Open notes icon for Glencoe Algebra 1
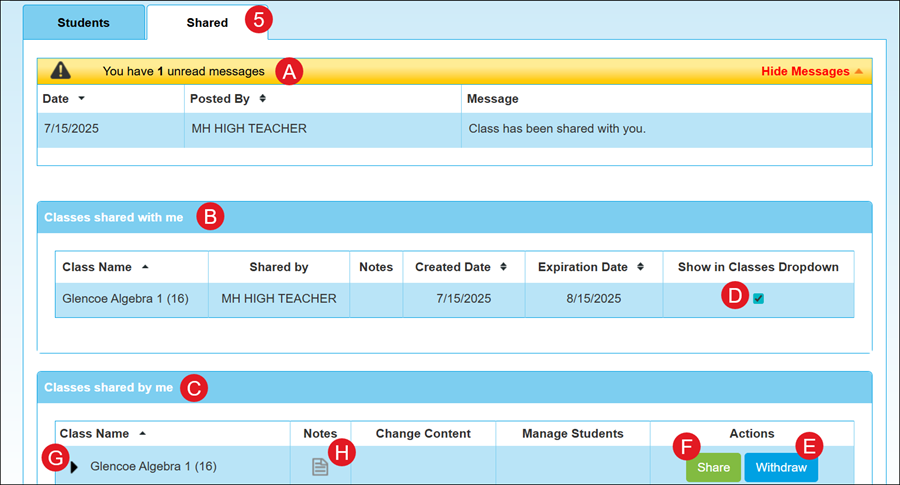The height and width of the screenshot is (485, 900). (x=320, y=467)
